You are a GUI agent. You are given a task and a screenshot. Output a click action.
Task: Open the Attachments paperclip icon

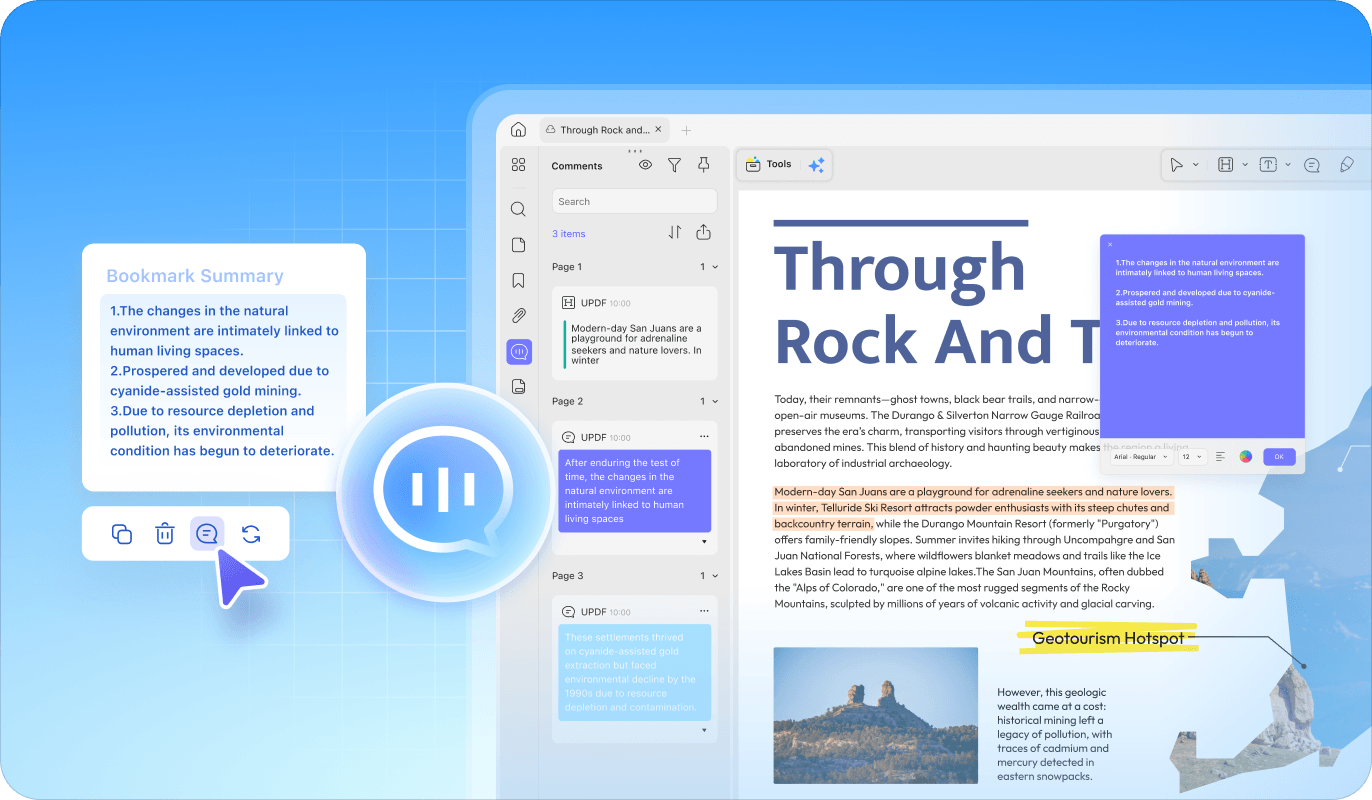point(518,316)
